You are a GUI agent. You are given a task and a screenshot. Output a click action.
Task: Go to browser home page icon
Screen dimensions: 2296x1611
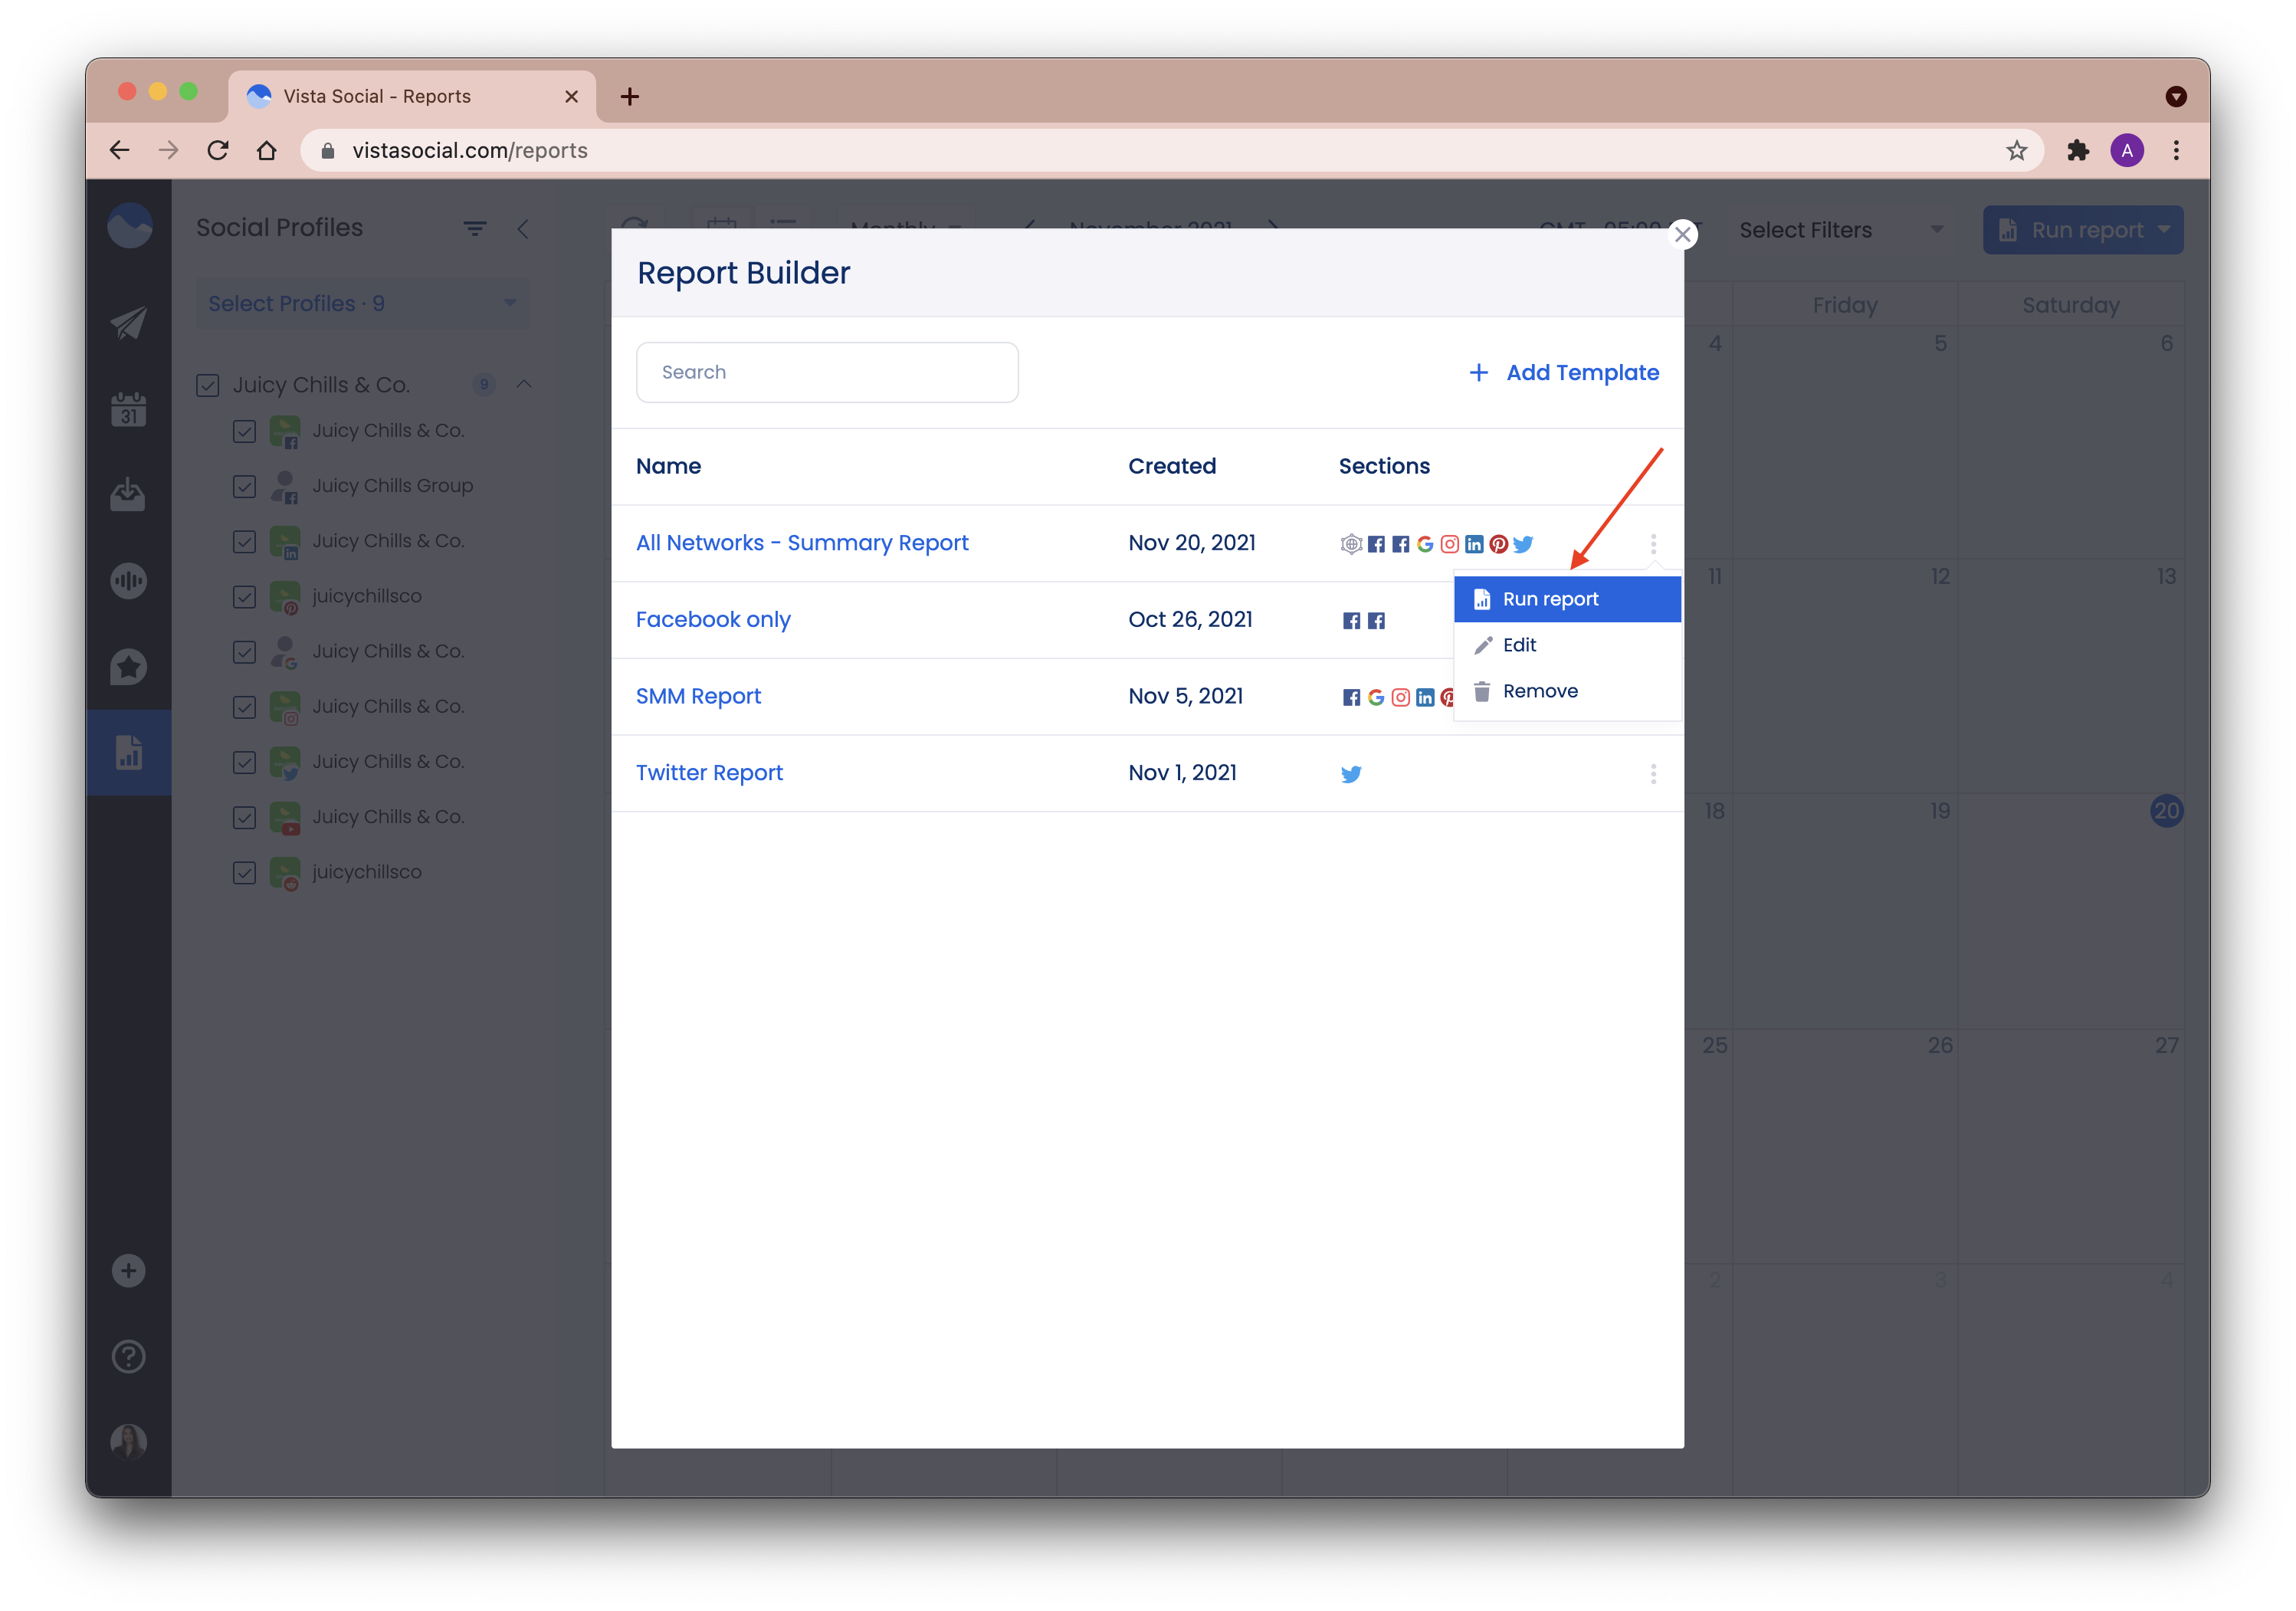(x=266, y=150)
